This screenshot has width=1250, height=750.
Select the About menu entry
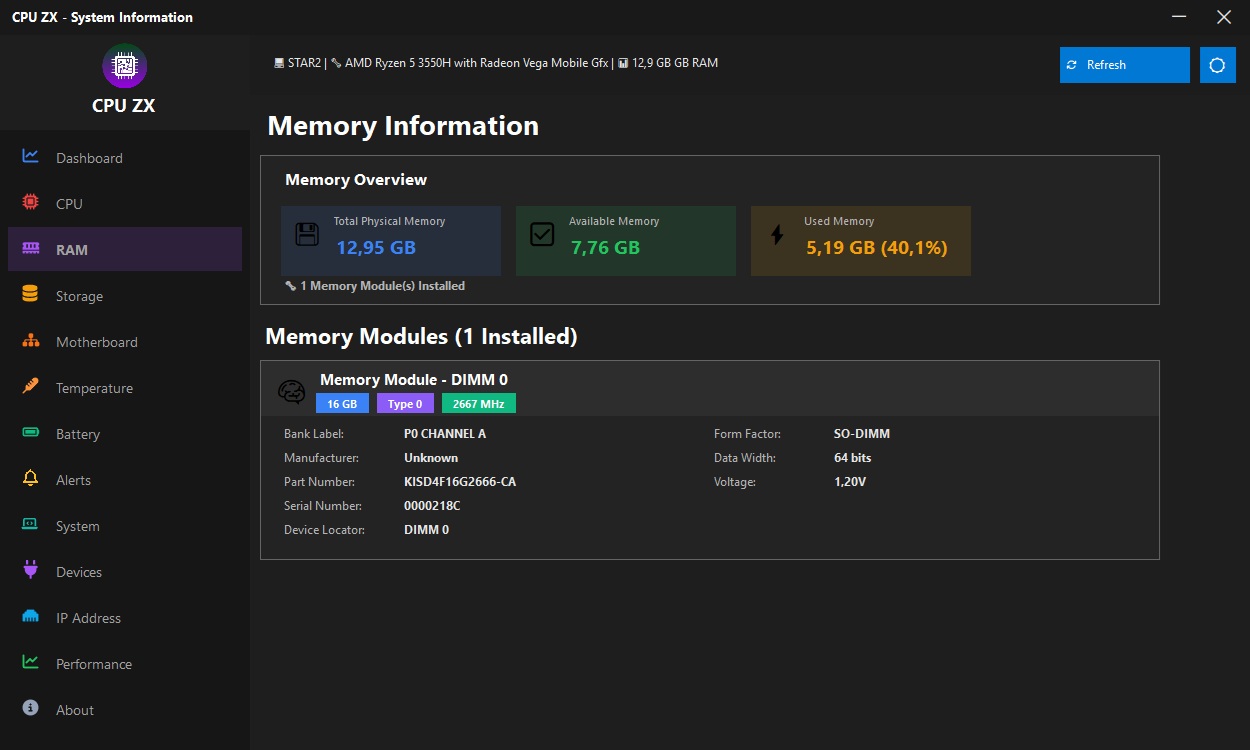coord(74,710)
